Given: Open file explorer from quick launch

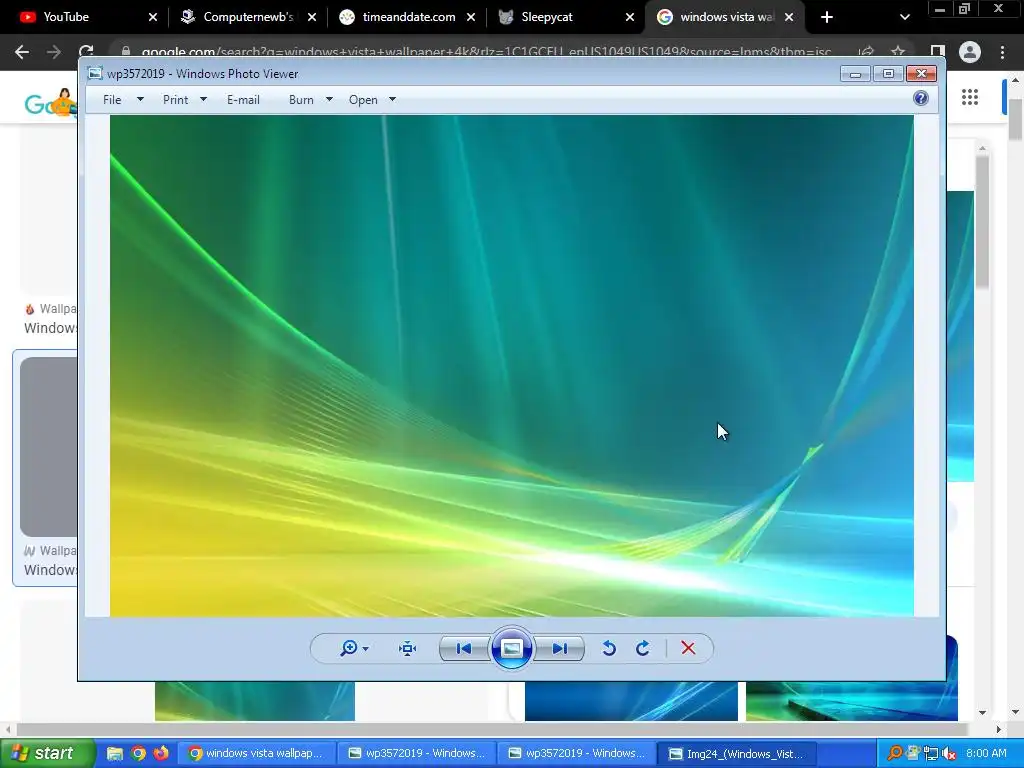Looking at the screenshot, I should click(x=114, y=753).
